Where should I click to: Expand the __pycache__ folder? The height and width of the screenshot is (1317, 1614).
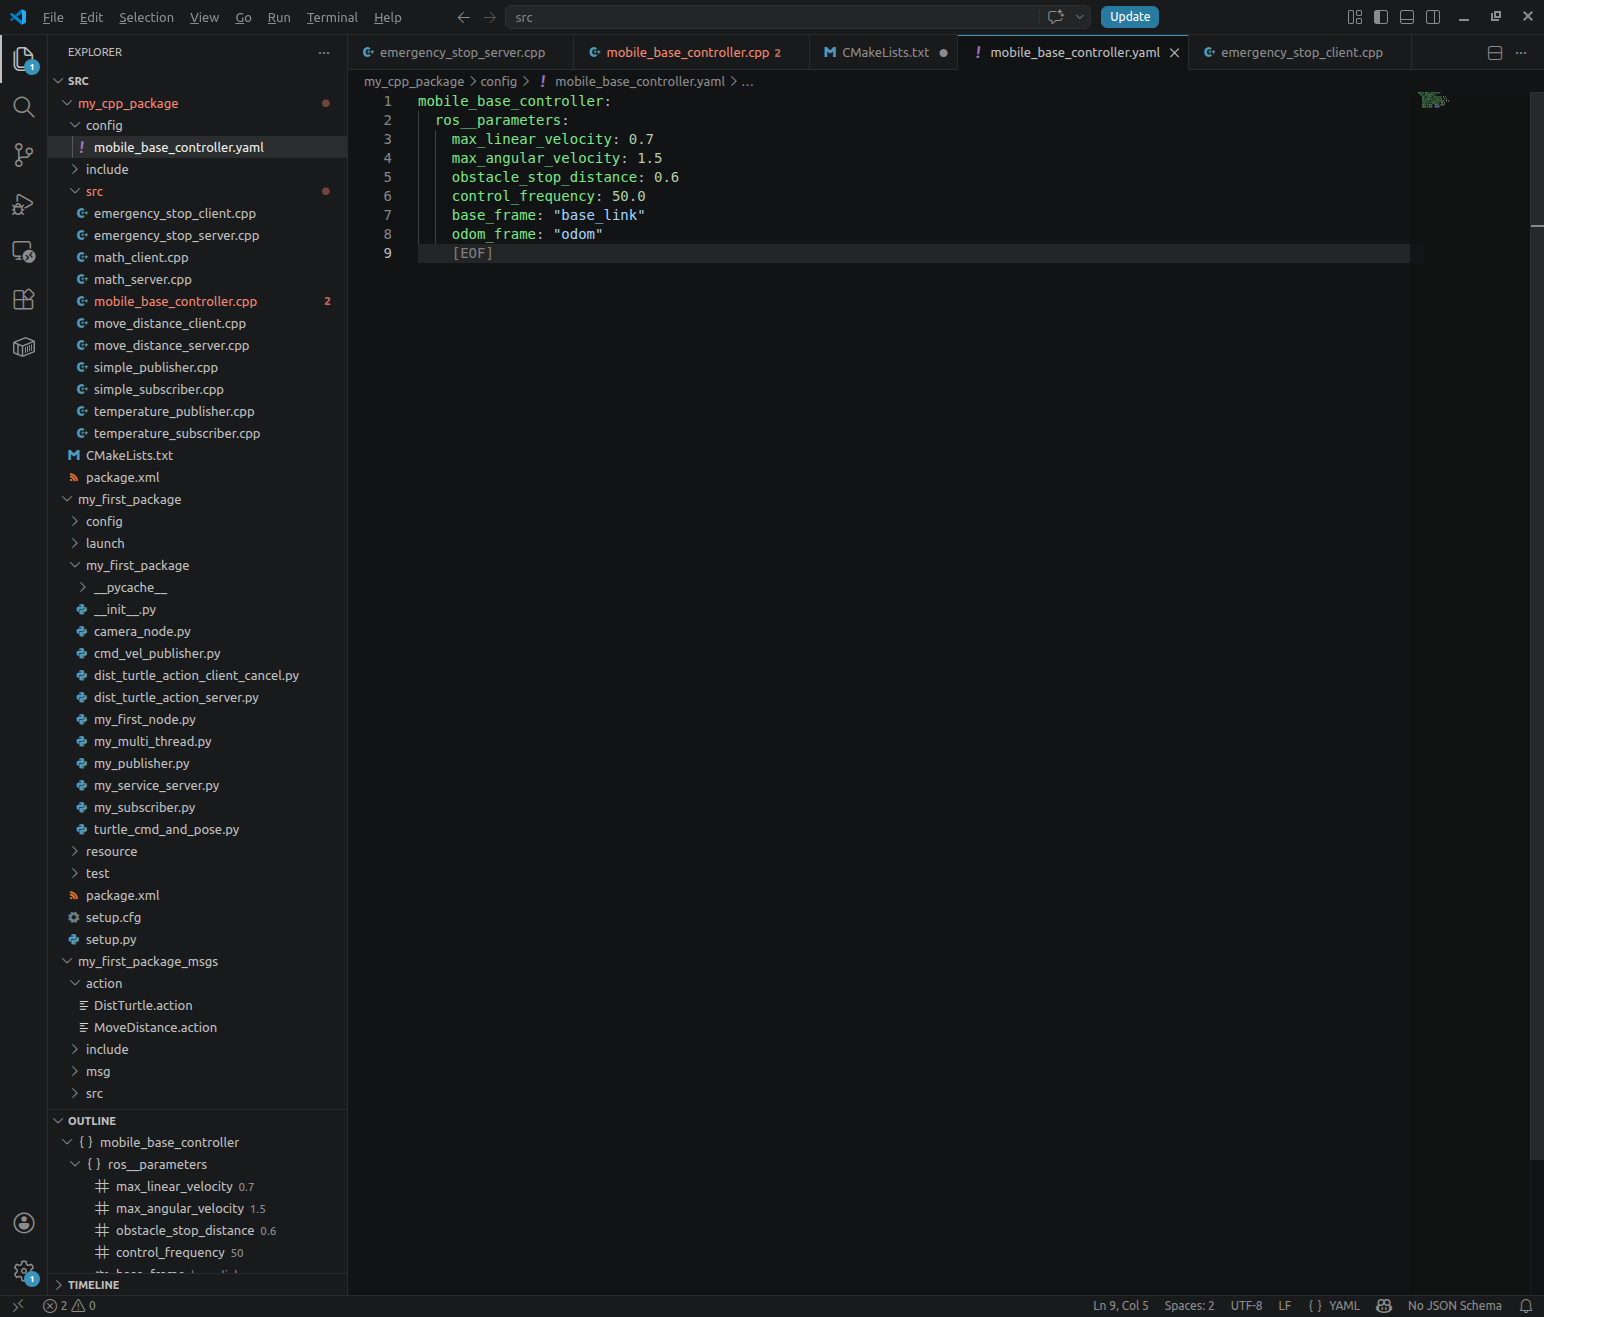click(83, 587)
